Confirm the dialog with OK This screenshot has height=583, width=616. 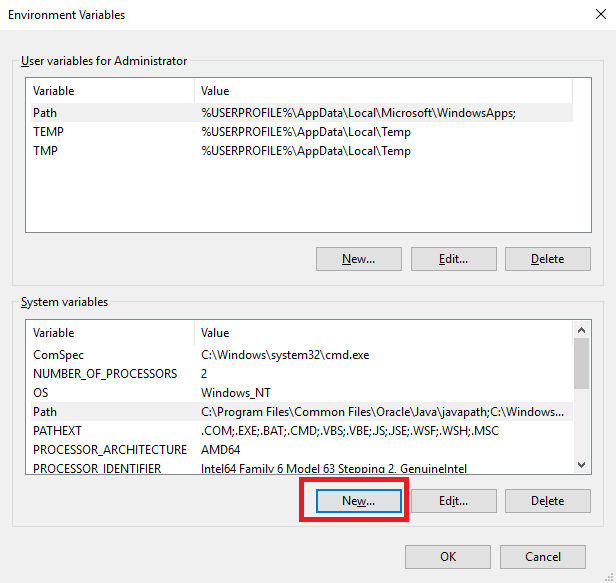(448, 557)
